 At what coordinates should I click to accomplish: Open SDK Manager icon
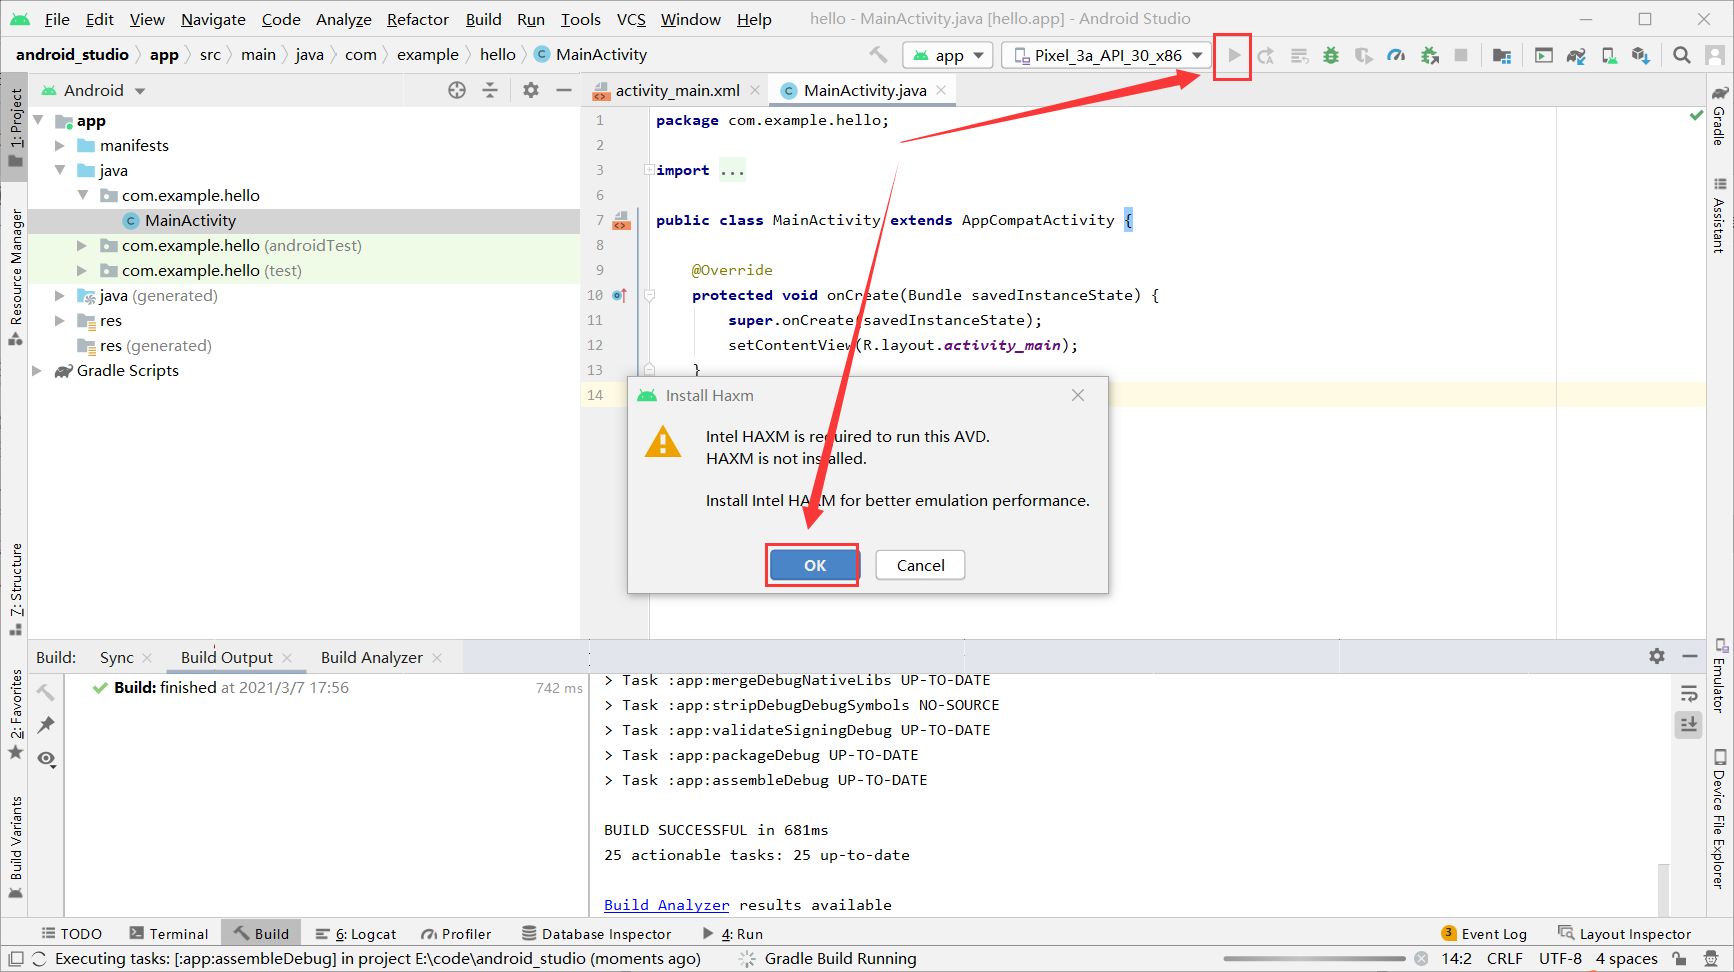coord(1641,55)
